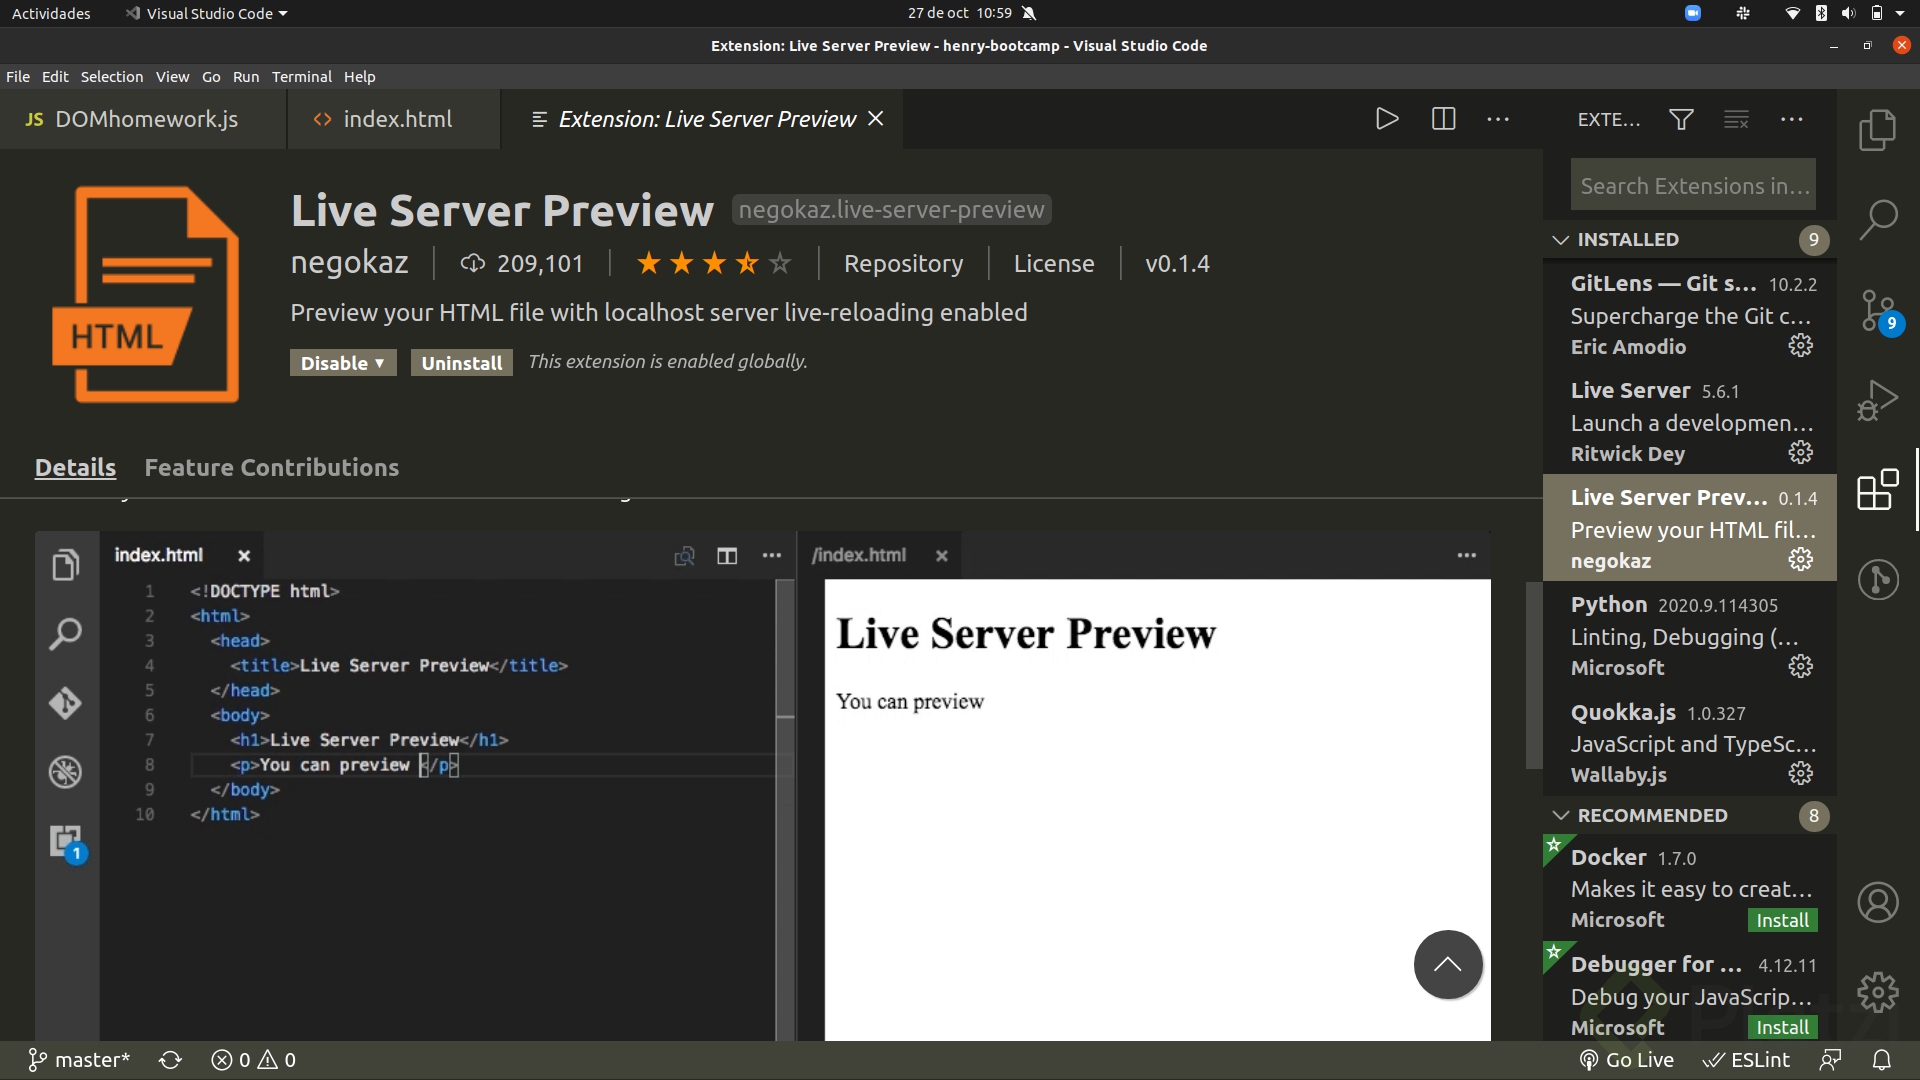Select Live Server by Ritwick Dey

[x=1690, y=421]
